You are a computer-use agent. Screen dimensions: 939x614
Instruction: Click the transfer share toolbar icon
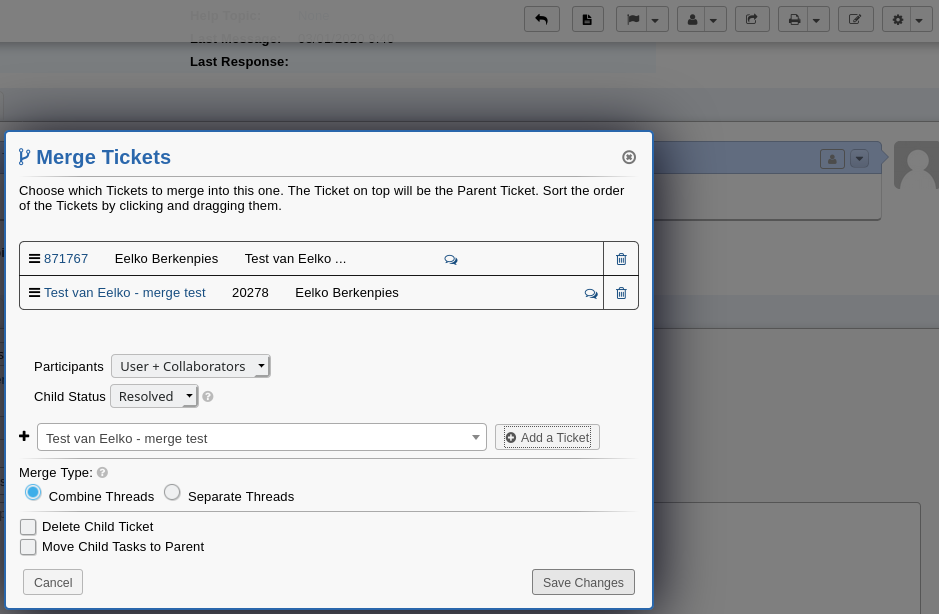(x=752, y=19)
